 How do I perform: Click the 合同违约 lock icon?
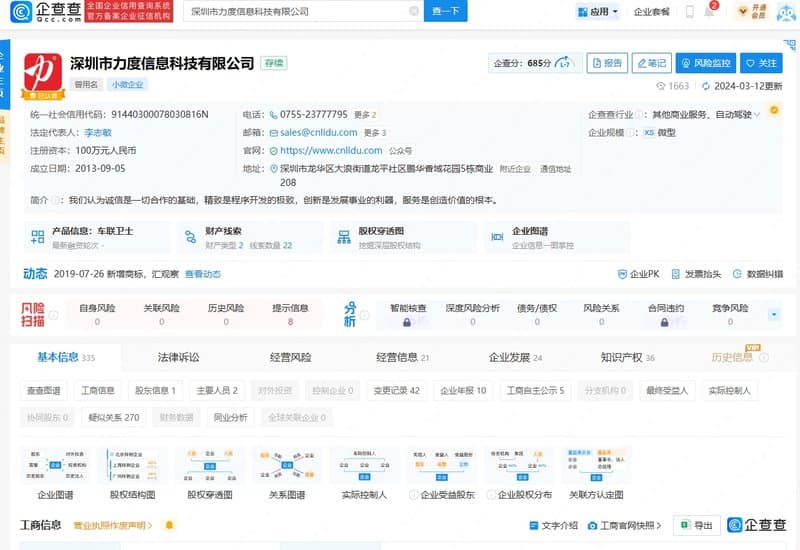coord(664,322)
